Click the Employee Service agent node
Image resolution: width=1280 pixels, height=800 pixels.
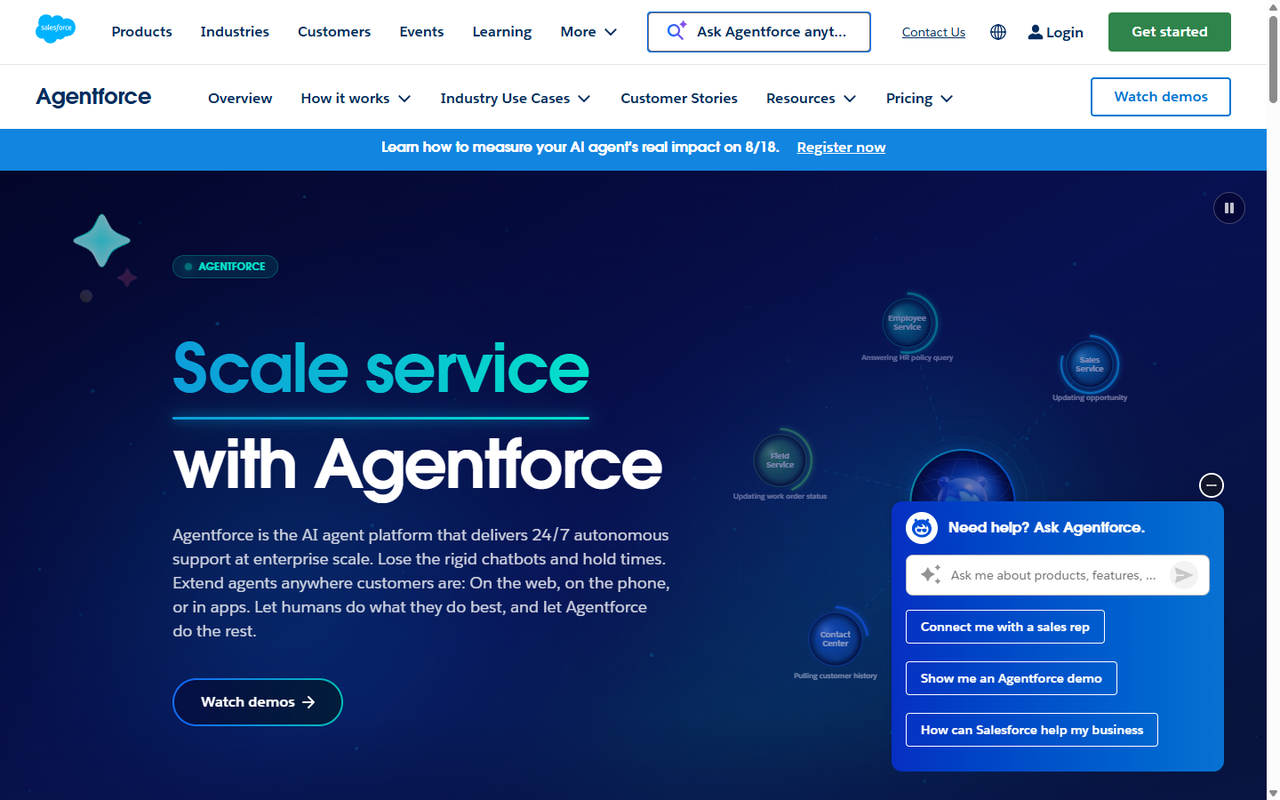(907, 323)
